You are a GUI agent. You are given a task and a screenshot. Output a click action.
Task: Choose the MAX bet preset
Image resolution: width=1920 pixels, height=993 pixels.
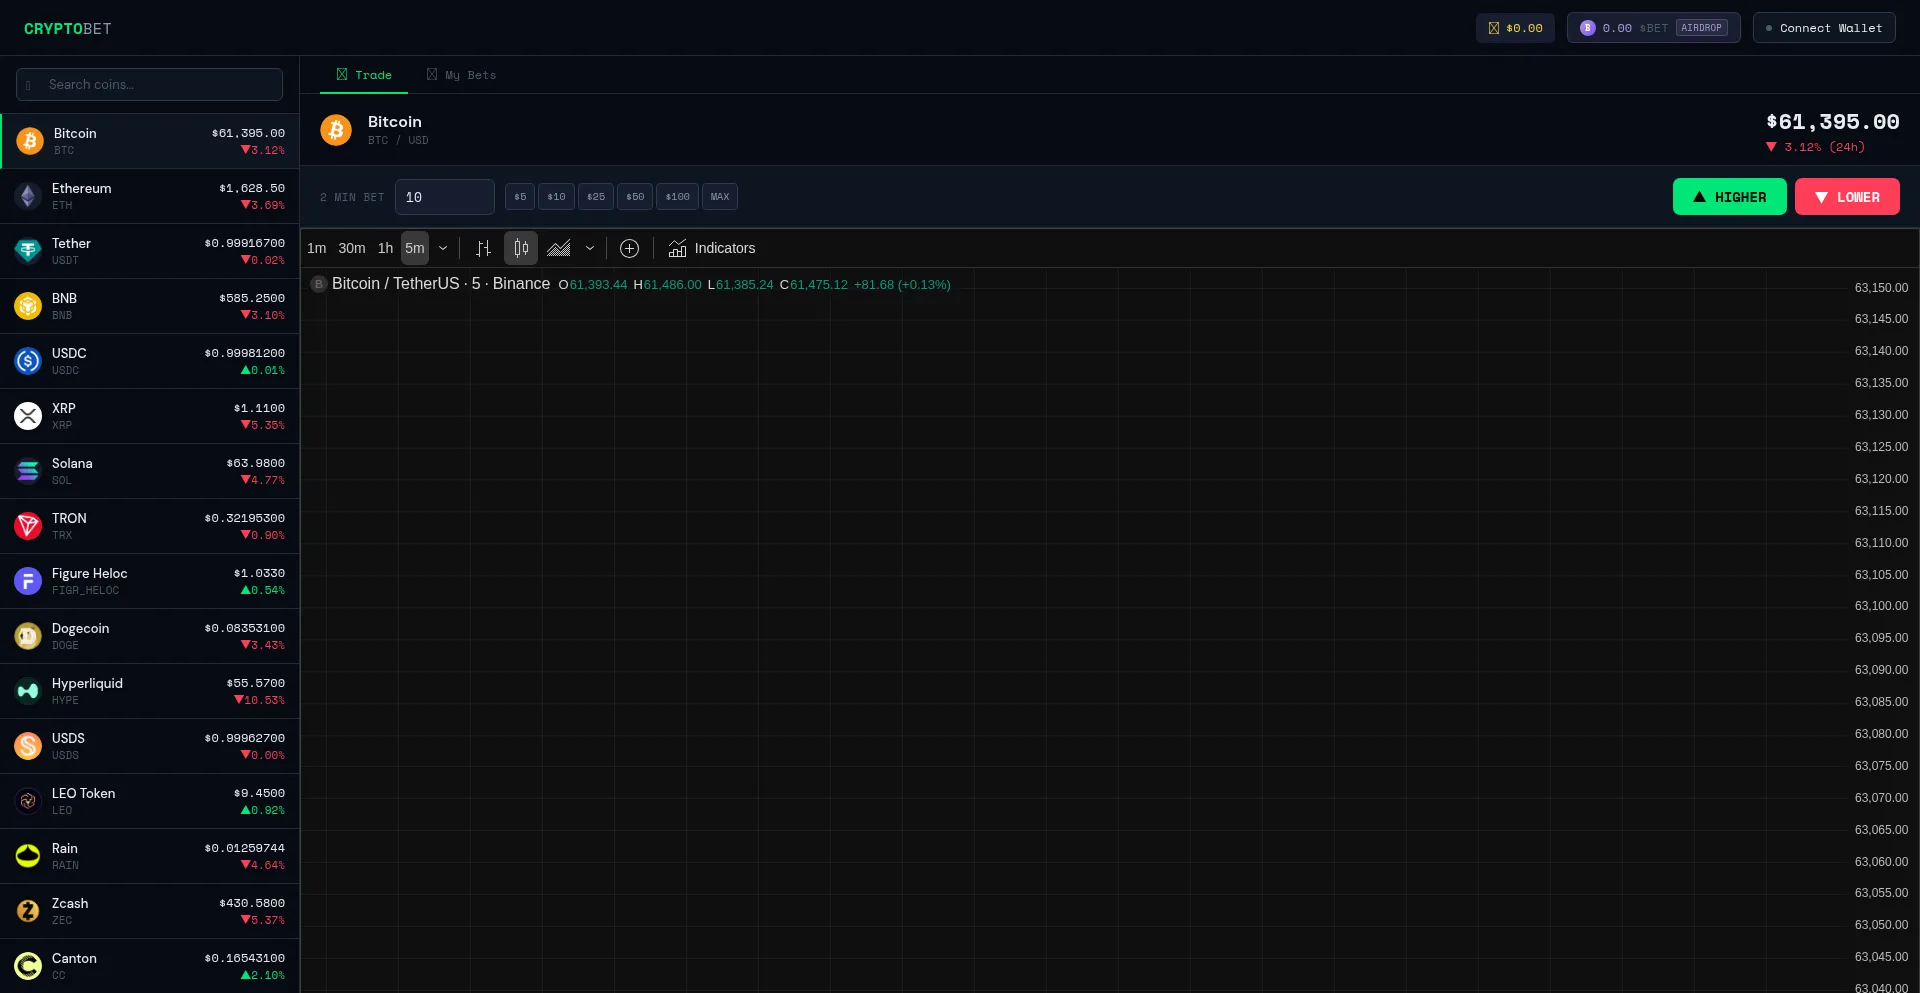720,197
